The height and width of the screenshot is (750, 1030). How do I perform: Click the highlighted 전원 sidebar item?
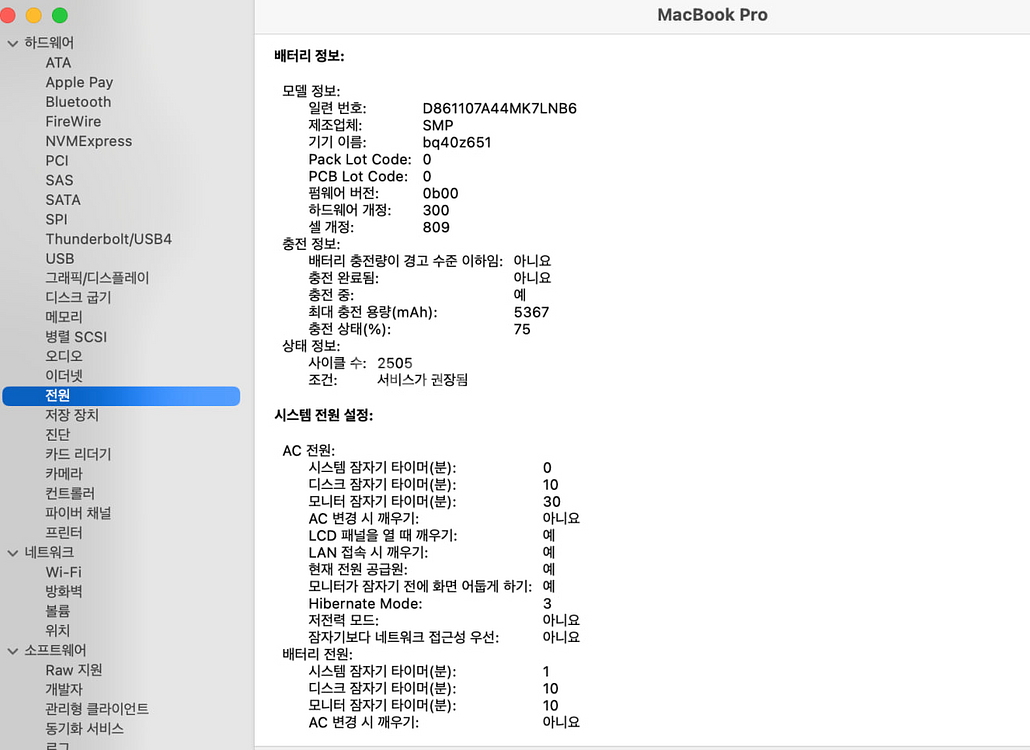click(x=122, y=396)
